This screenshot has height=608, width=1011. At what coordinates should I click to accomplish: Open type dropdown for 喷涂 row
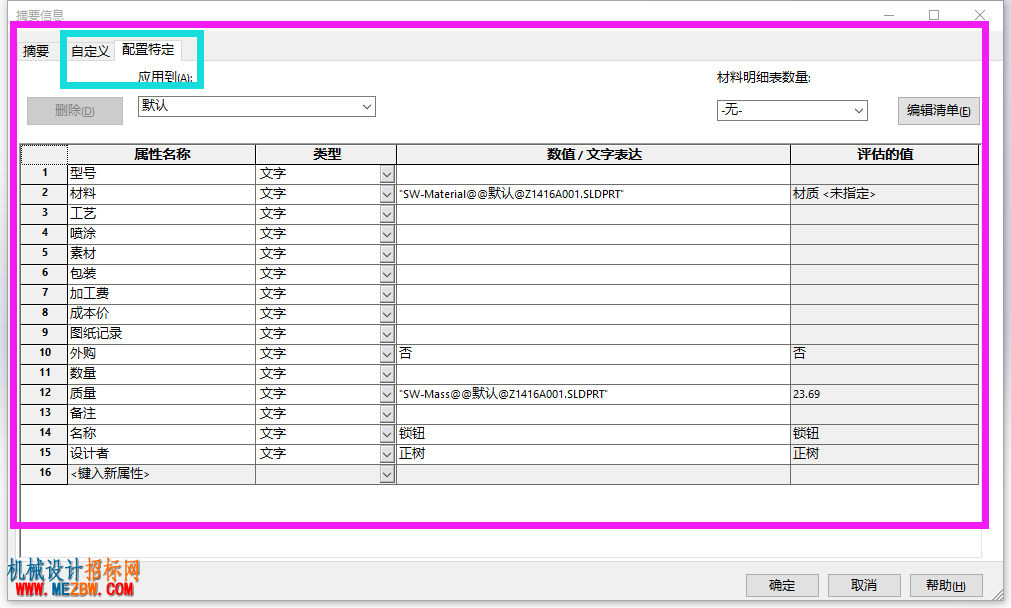387,234
